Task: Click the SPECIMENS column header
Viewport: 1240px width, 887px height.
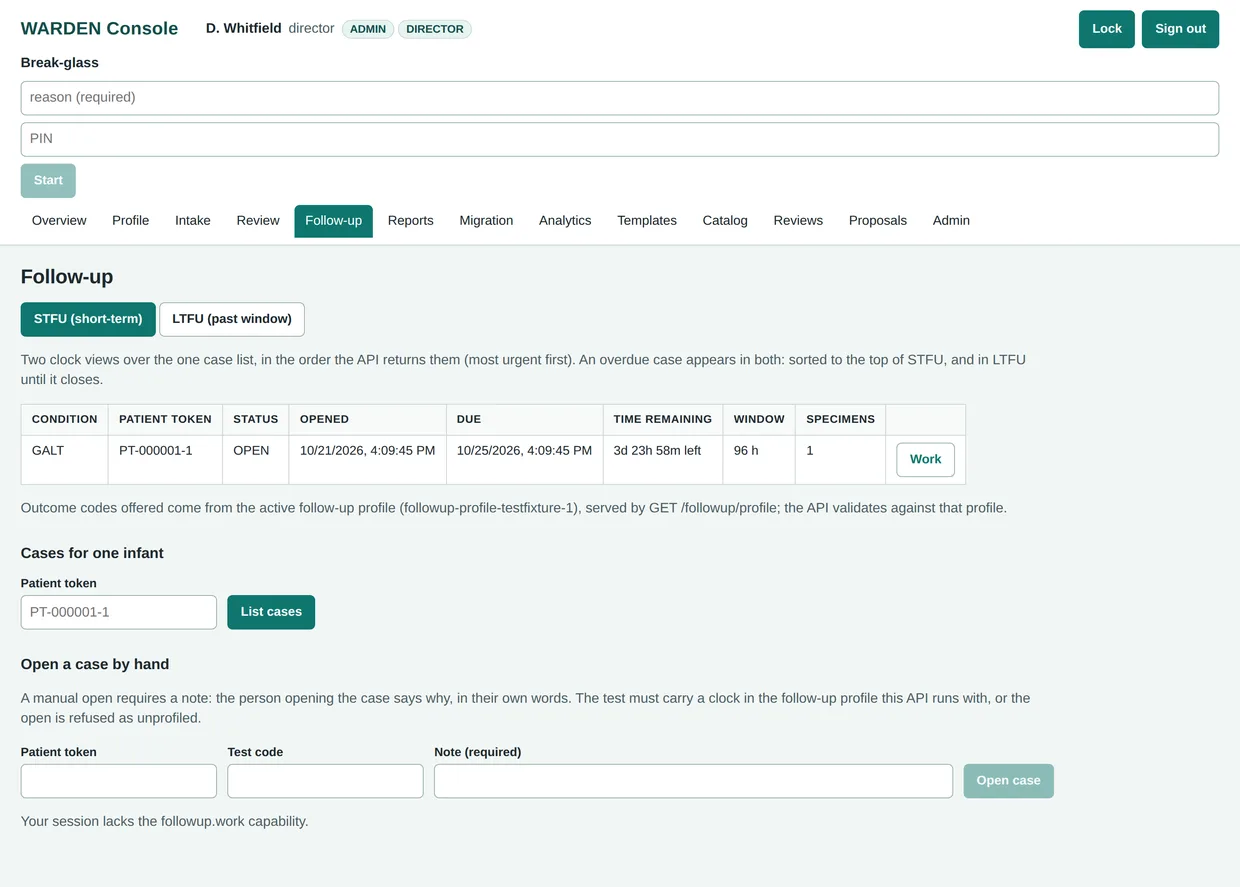Action: (840, 419)
